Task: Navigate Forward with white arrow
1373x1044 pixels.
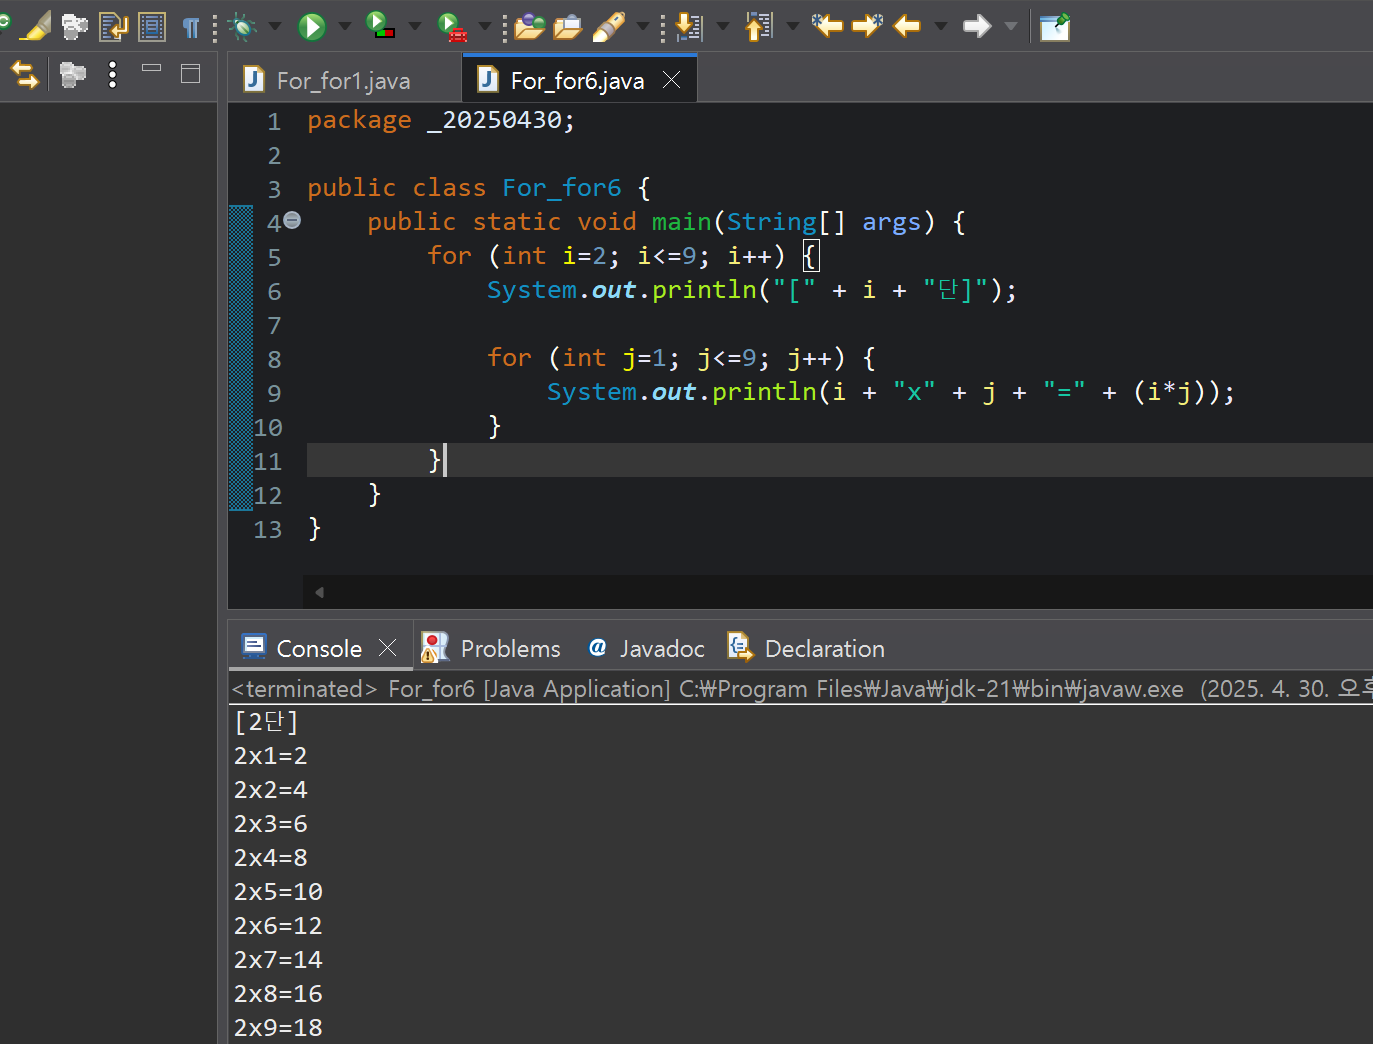Action: [x=976, y=26]
